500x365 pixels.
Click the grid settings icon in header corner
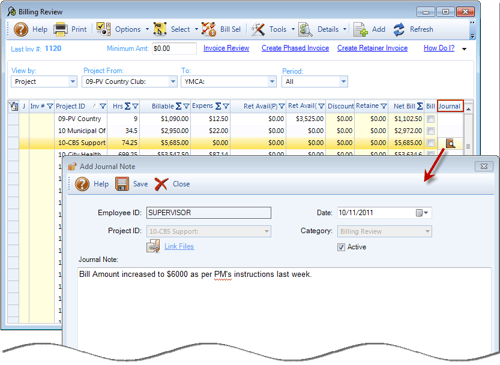[14, 106]
